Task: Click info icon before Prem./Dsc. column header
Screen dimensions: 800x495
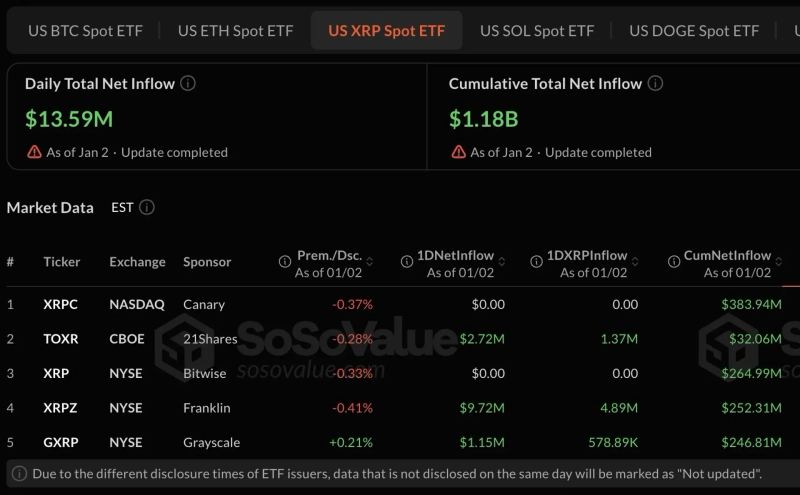Action: [284, 262]
